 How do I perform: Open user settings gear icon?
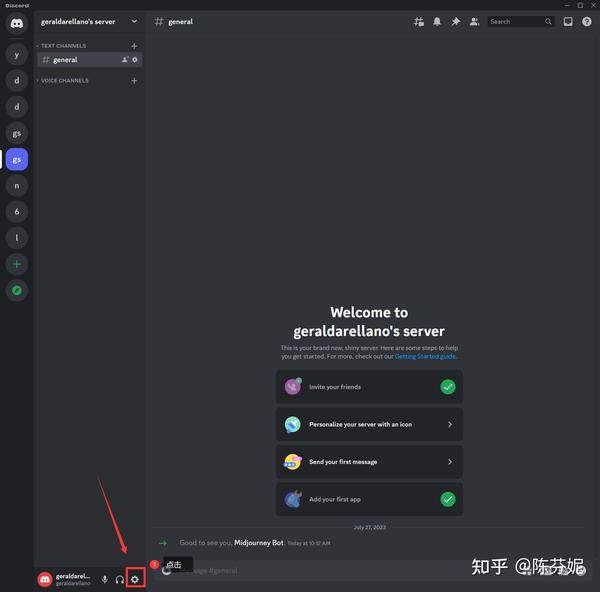tap(135, 579)
